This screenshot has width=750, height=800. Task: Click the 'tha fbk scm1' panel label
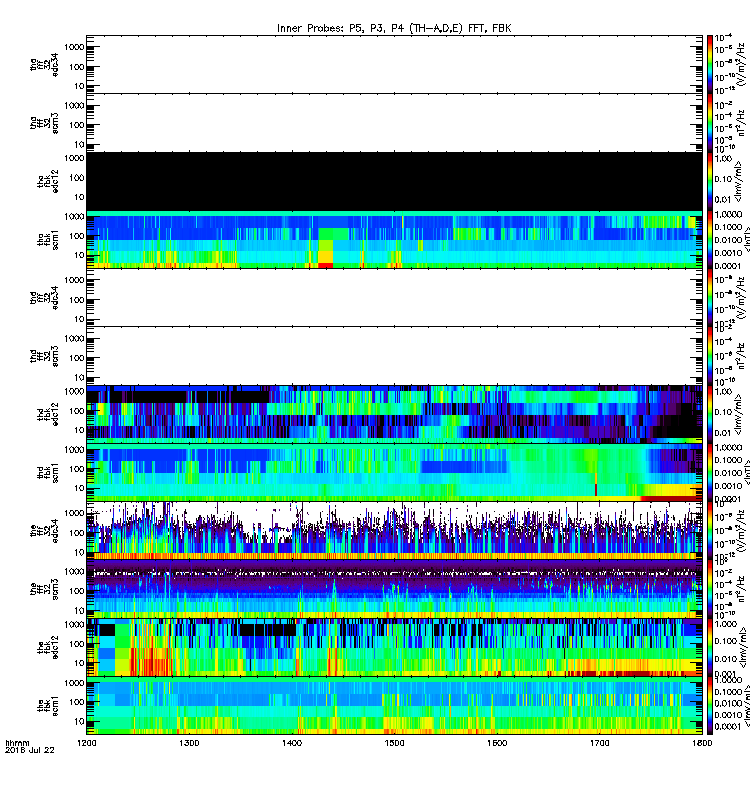pos(48,240)
